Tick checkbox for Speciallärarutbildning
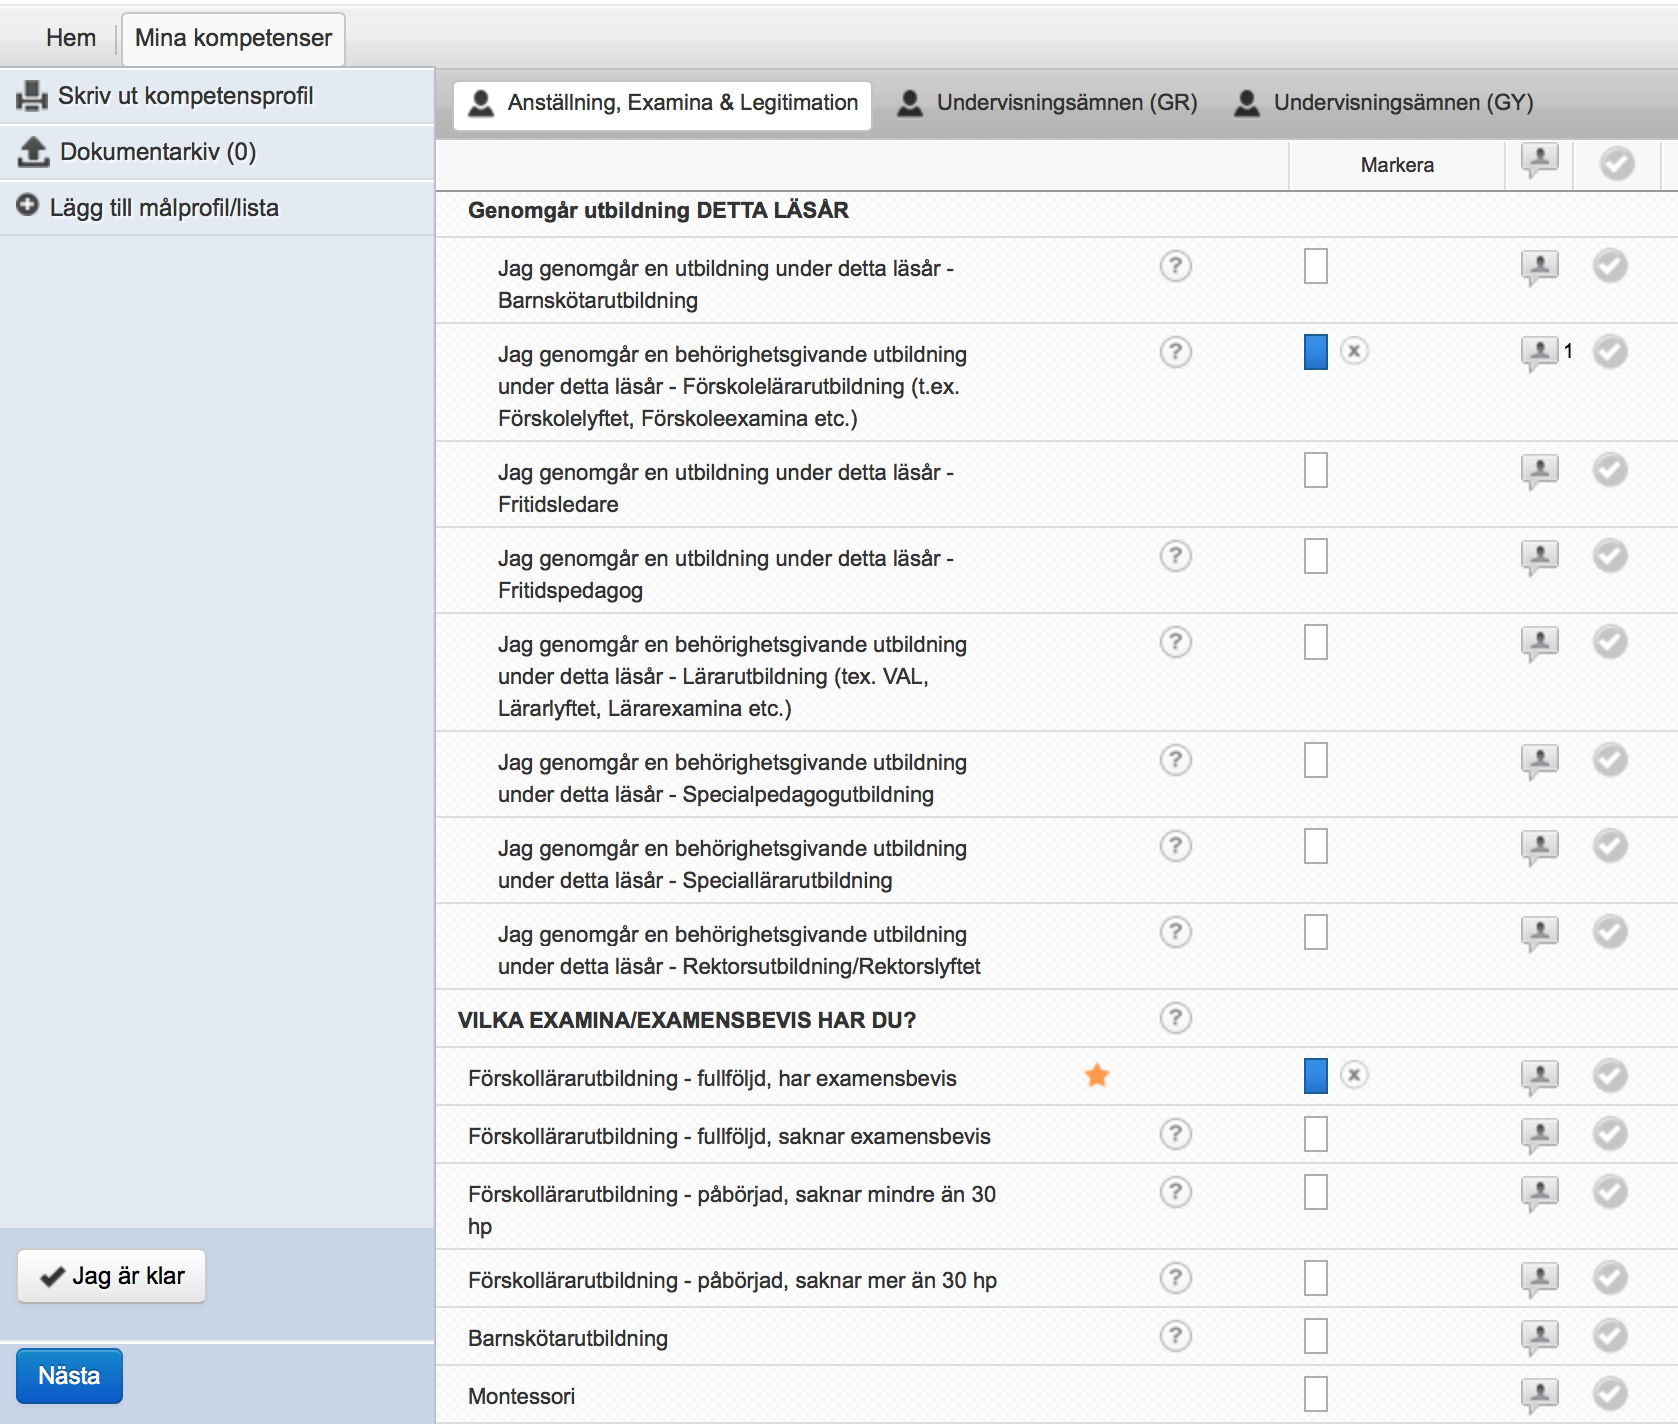The height and width of the screenshot is (1424, 1678). [1316, 846]
